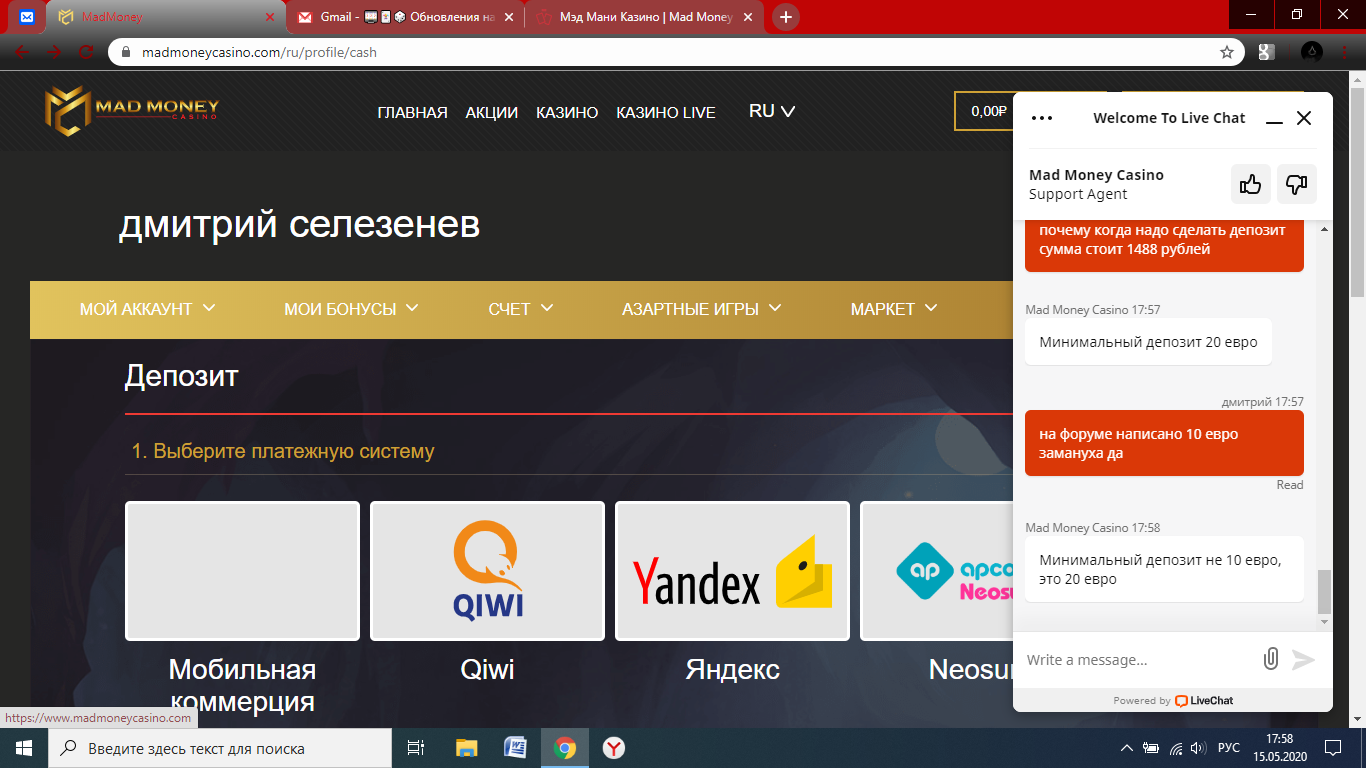The image size is (1366, 768).
Task: Expand the СЧЕТ menu
Action: (x=521, y=309)
